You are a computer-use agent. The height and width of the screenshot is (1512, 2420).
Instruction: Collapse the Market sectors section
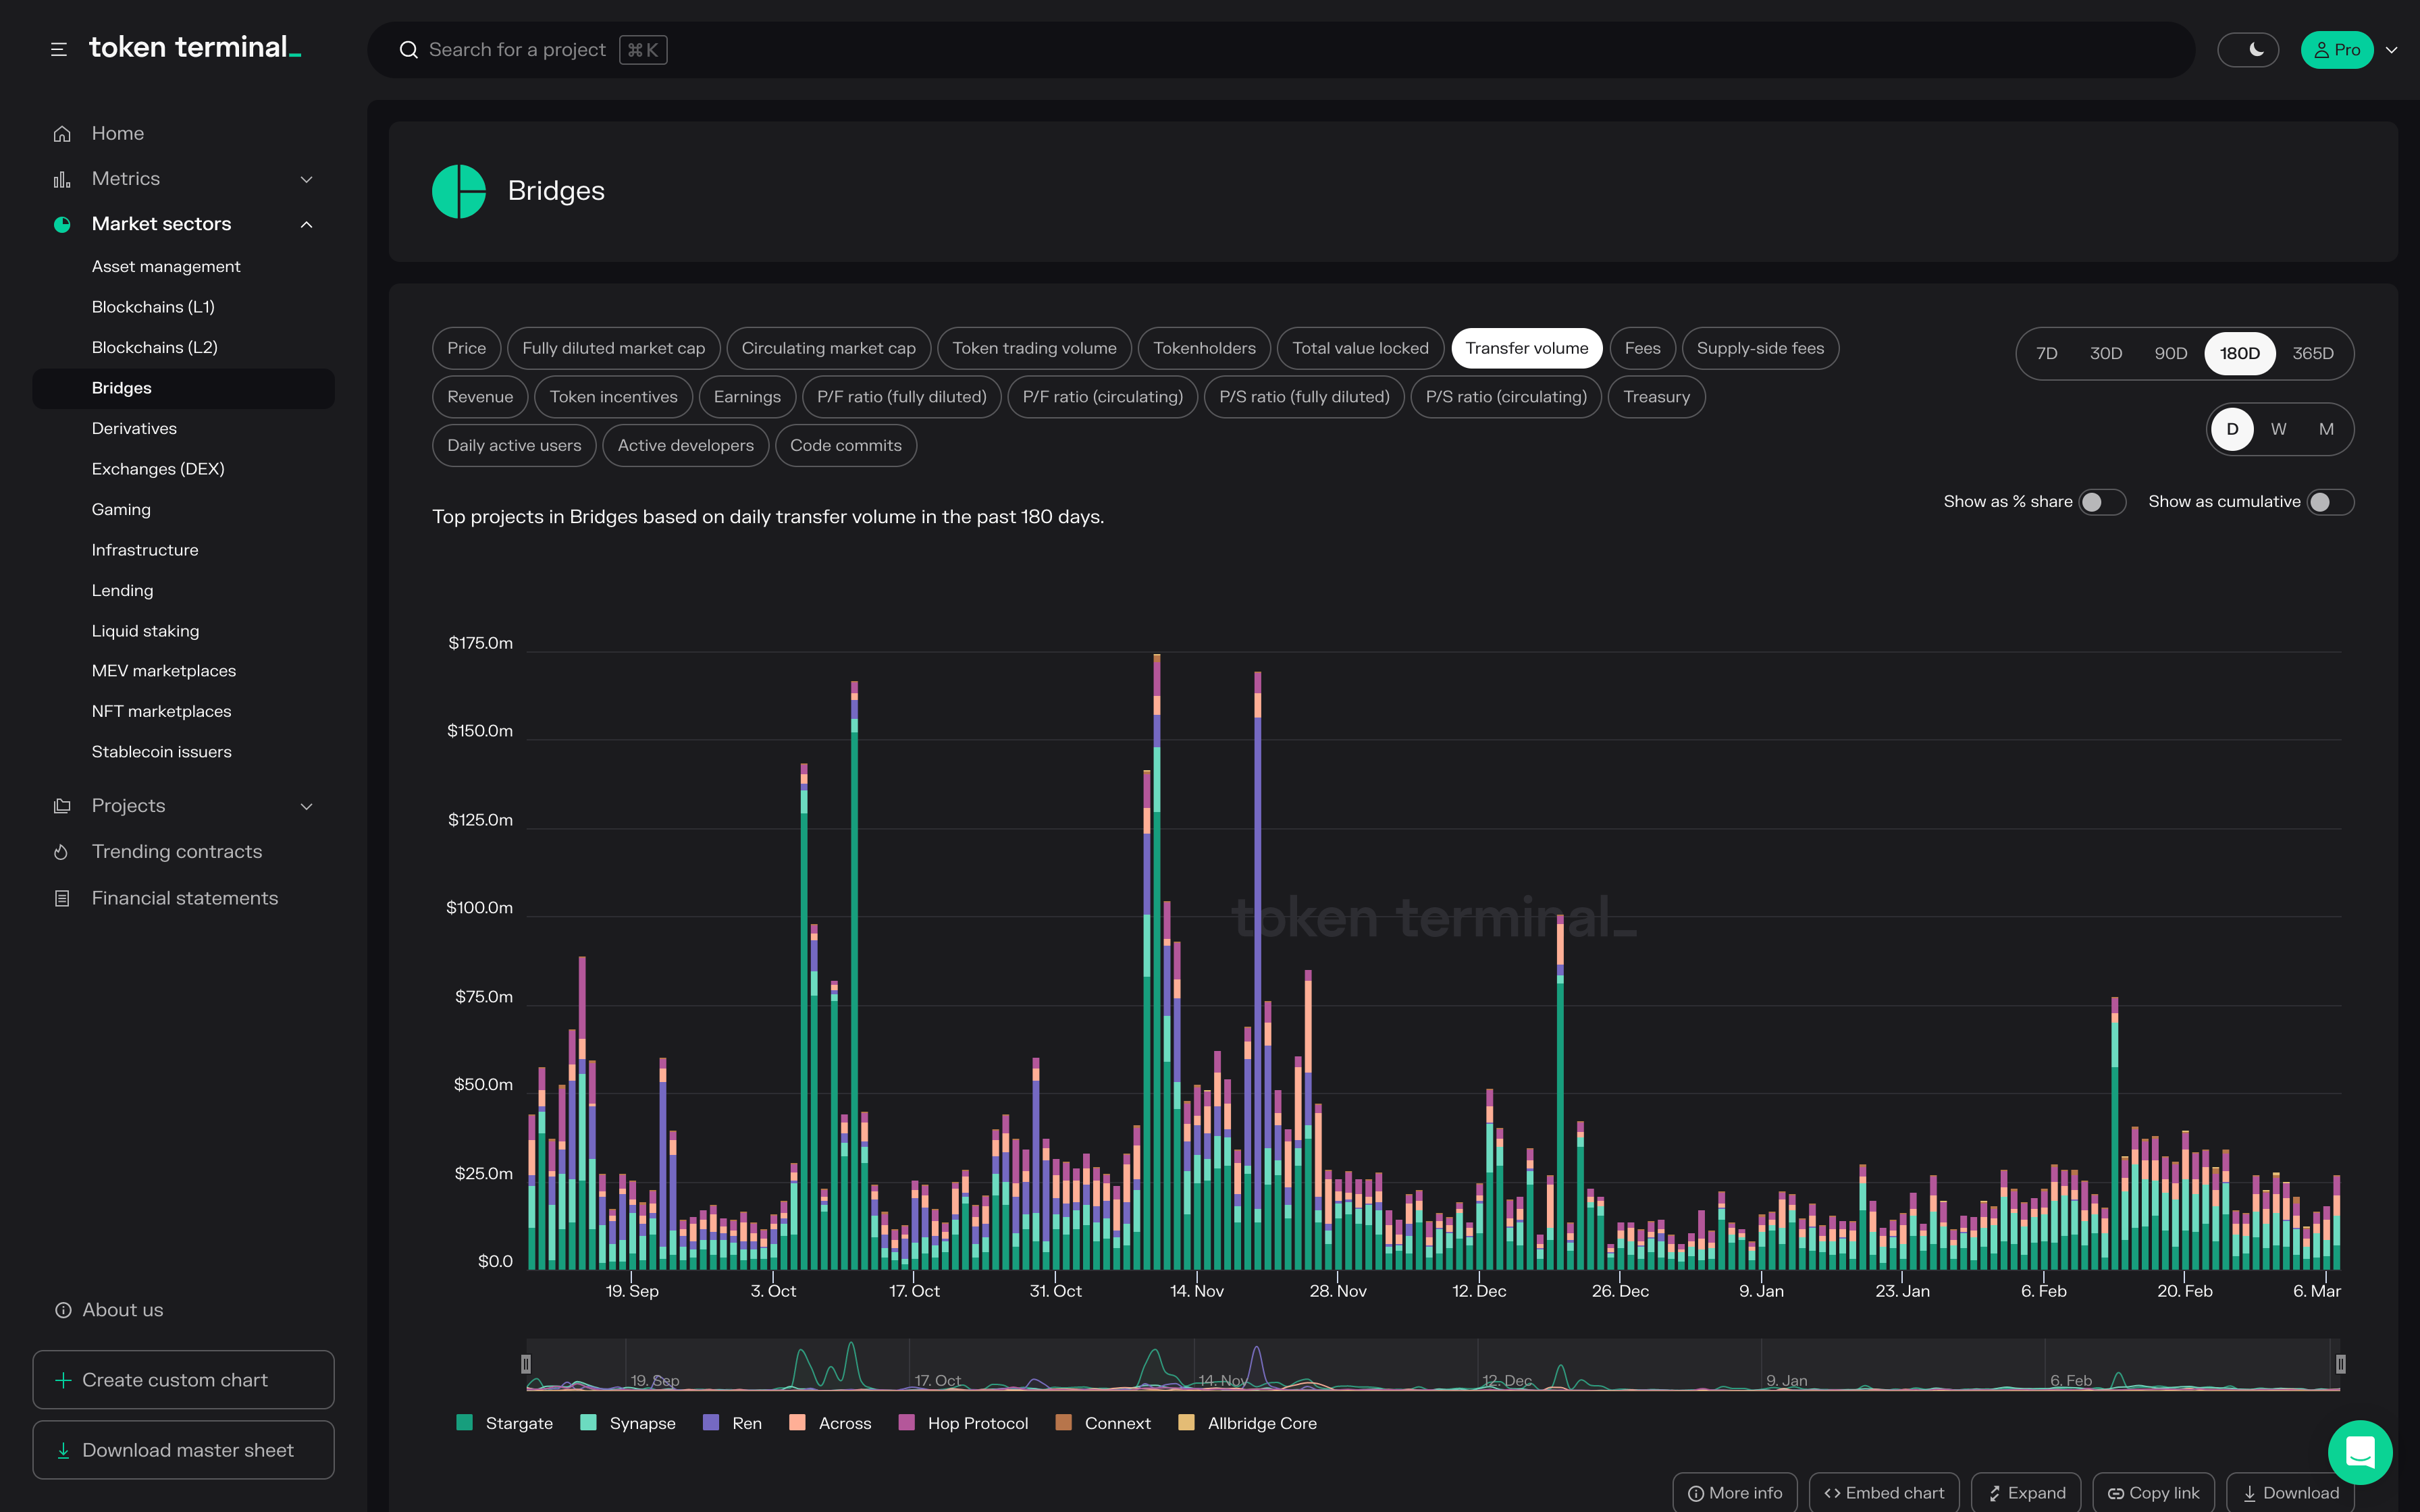click(306, 224)
